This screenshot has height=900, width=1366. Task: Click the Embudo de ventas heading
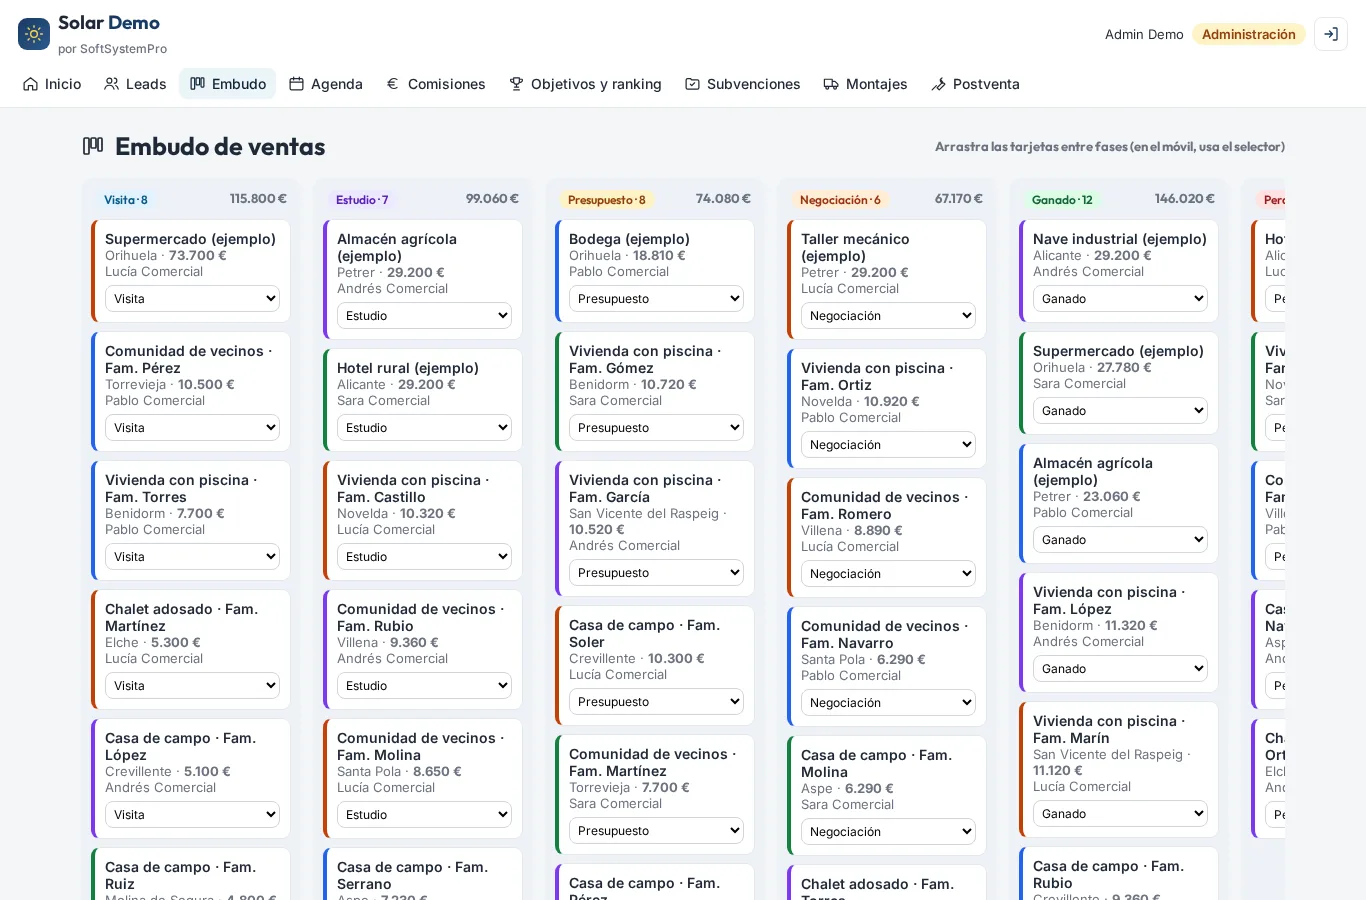click(220, 146)
